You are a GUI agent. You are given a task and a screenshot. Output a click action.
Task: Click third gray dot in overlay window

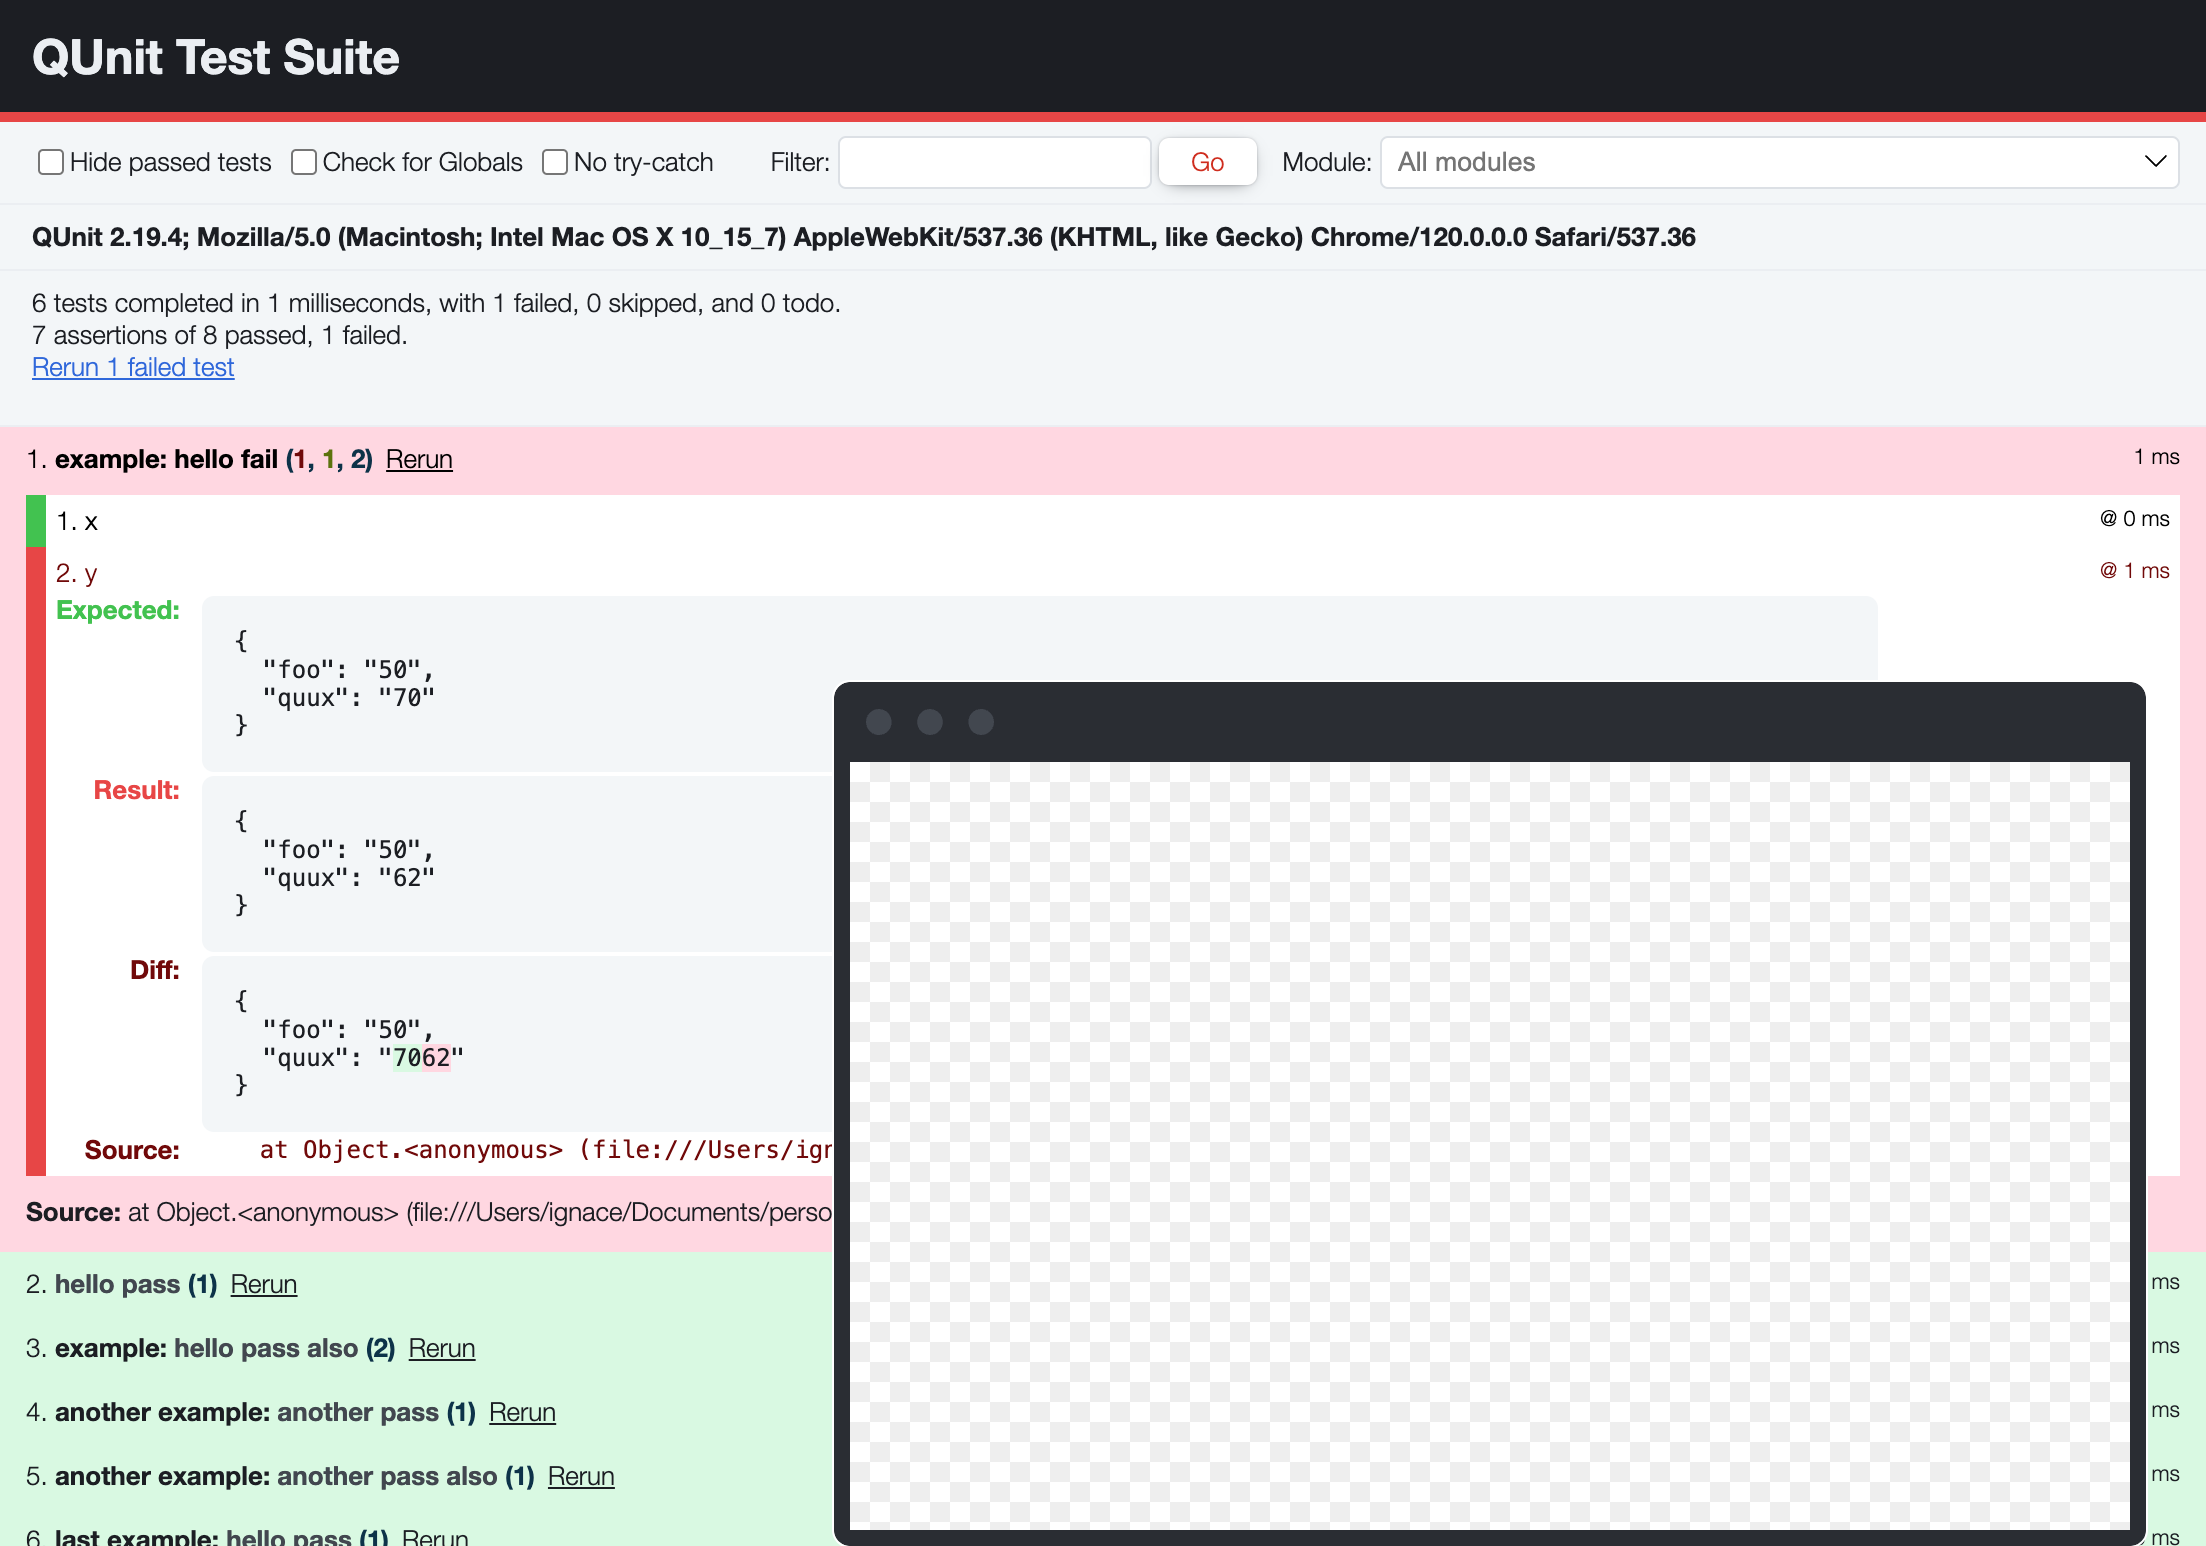[981, 722]
